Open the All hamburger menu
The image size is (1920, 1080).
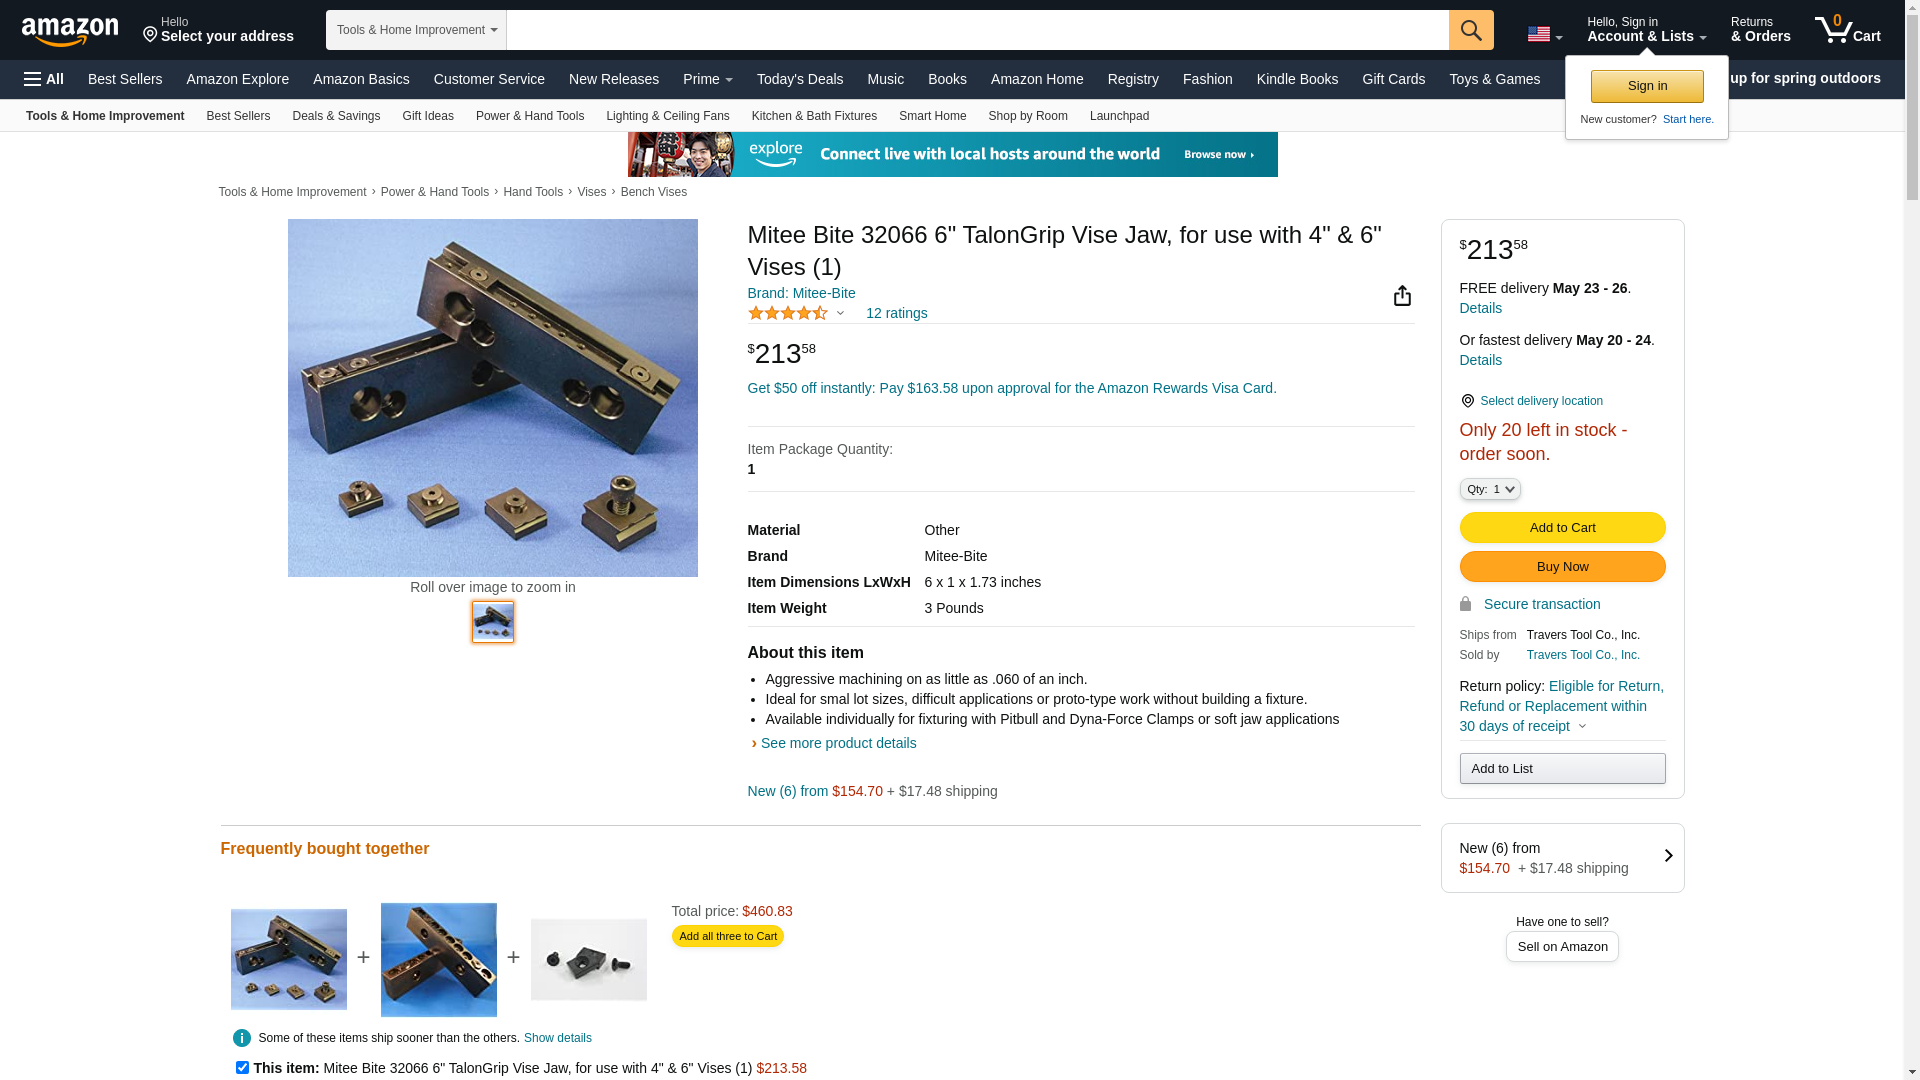(44, 79)
